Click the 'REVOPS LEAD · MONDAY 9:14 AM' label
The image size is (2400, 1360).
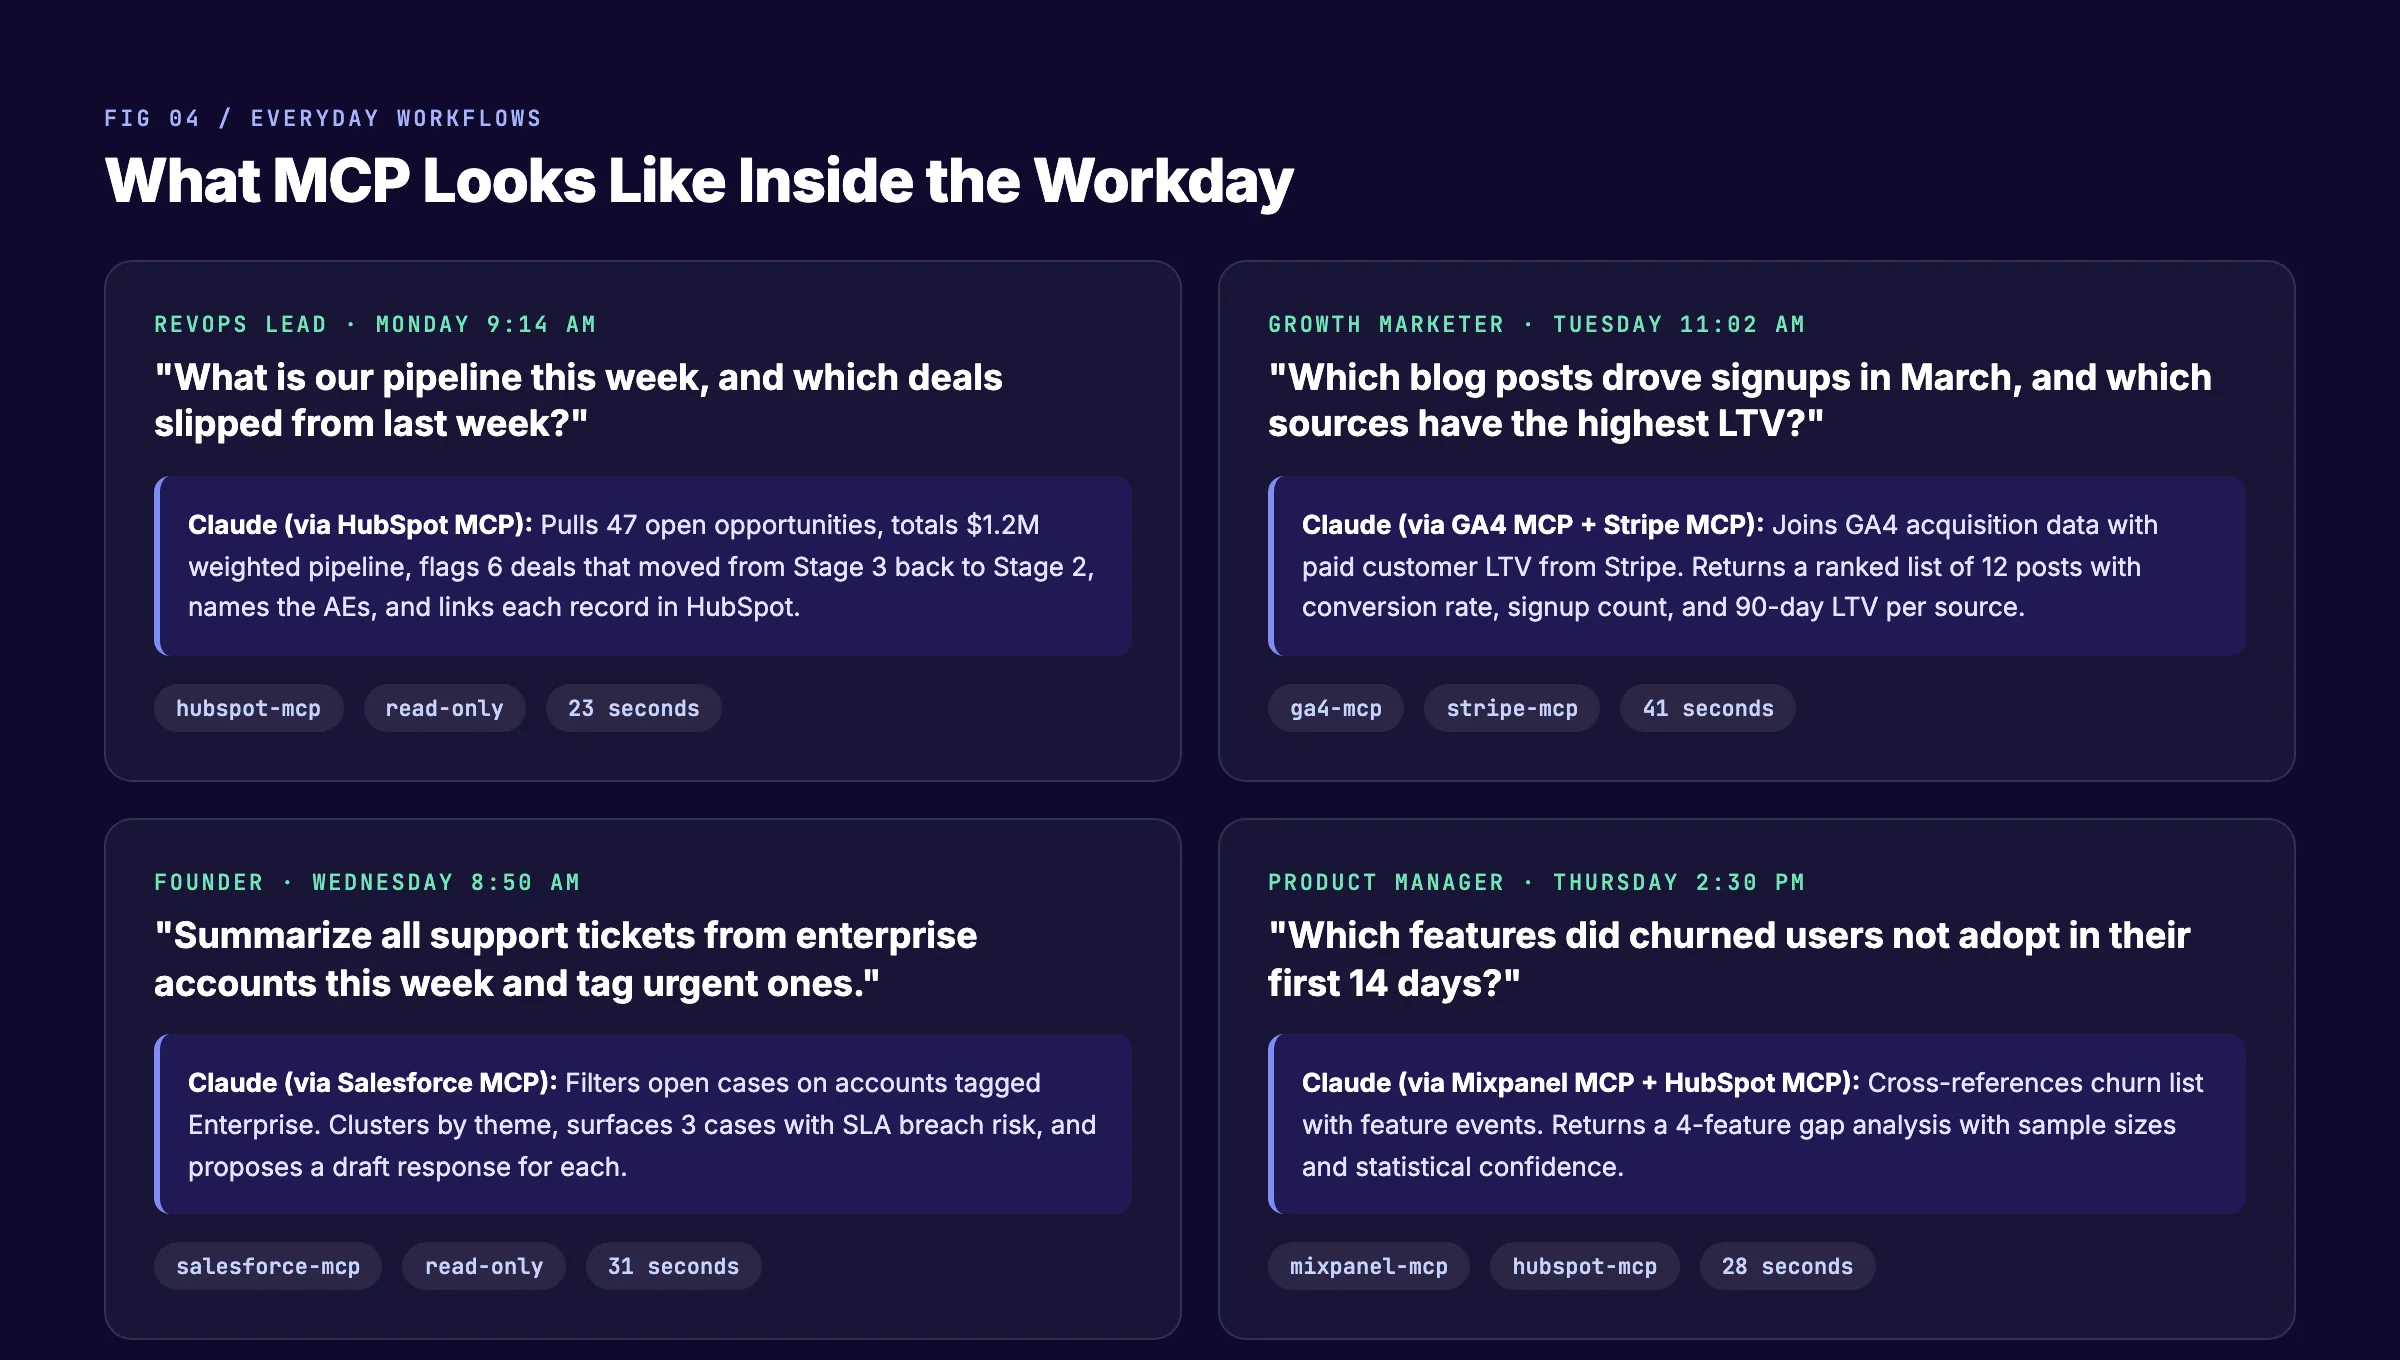click(375, 324)
